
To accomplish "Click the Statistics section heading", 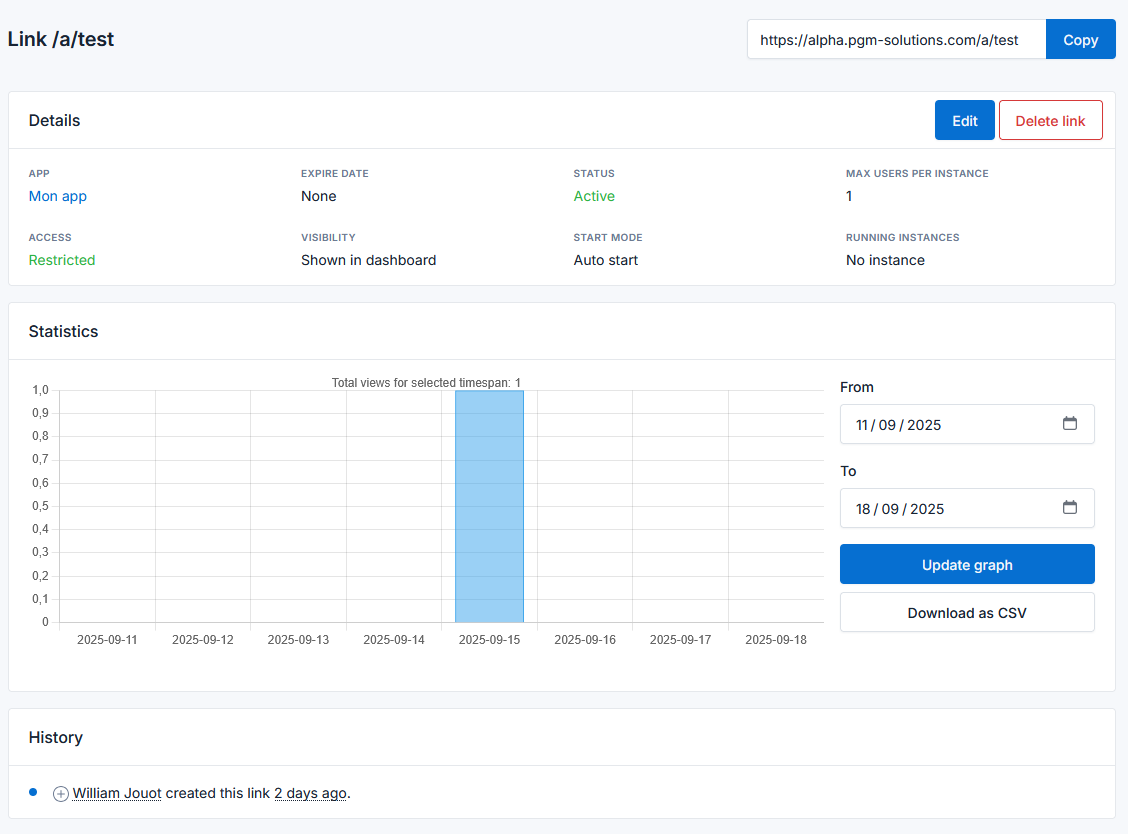I will [63, 331].
